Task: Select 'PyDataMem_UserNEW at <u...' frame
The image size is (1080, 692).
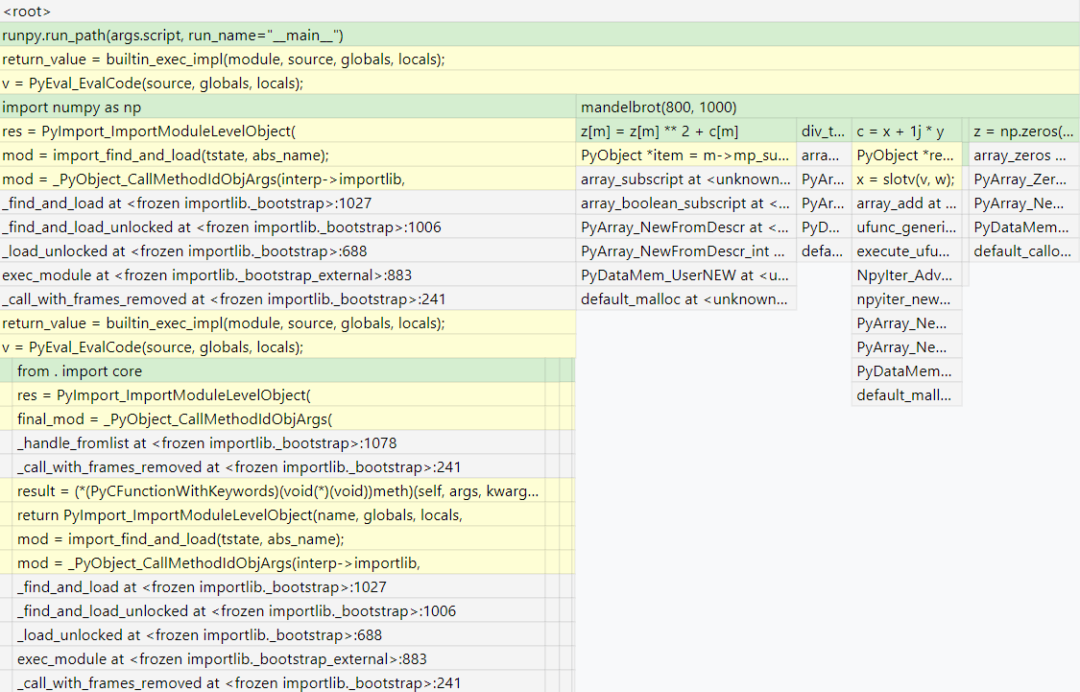Action: pyautogui.click(x=687, y=275)
